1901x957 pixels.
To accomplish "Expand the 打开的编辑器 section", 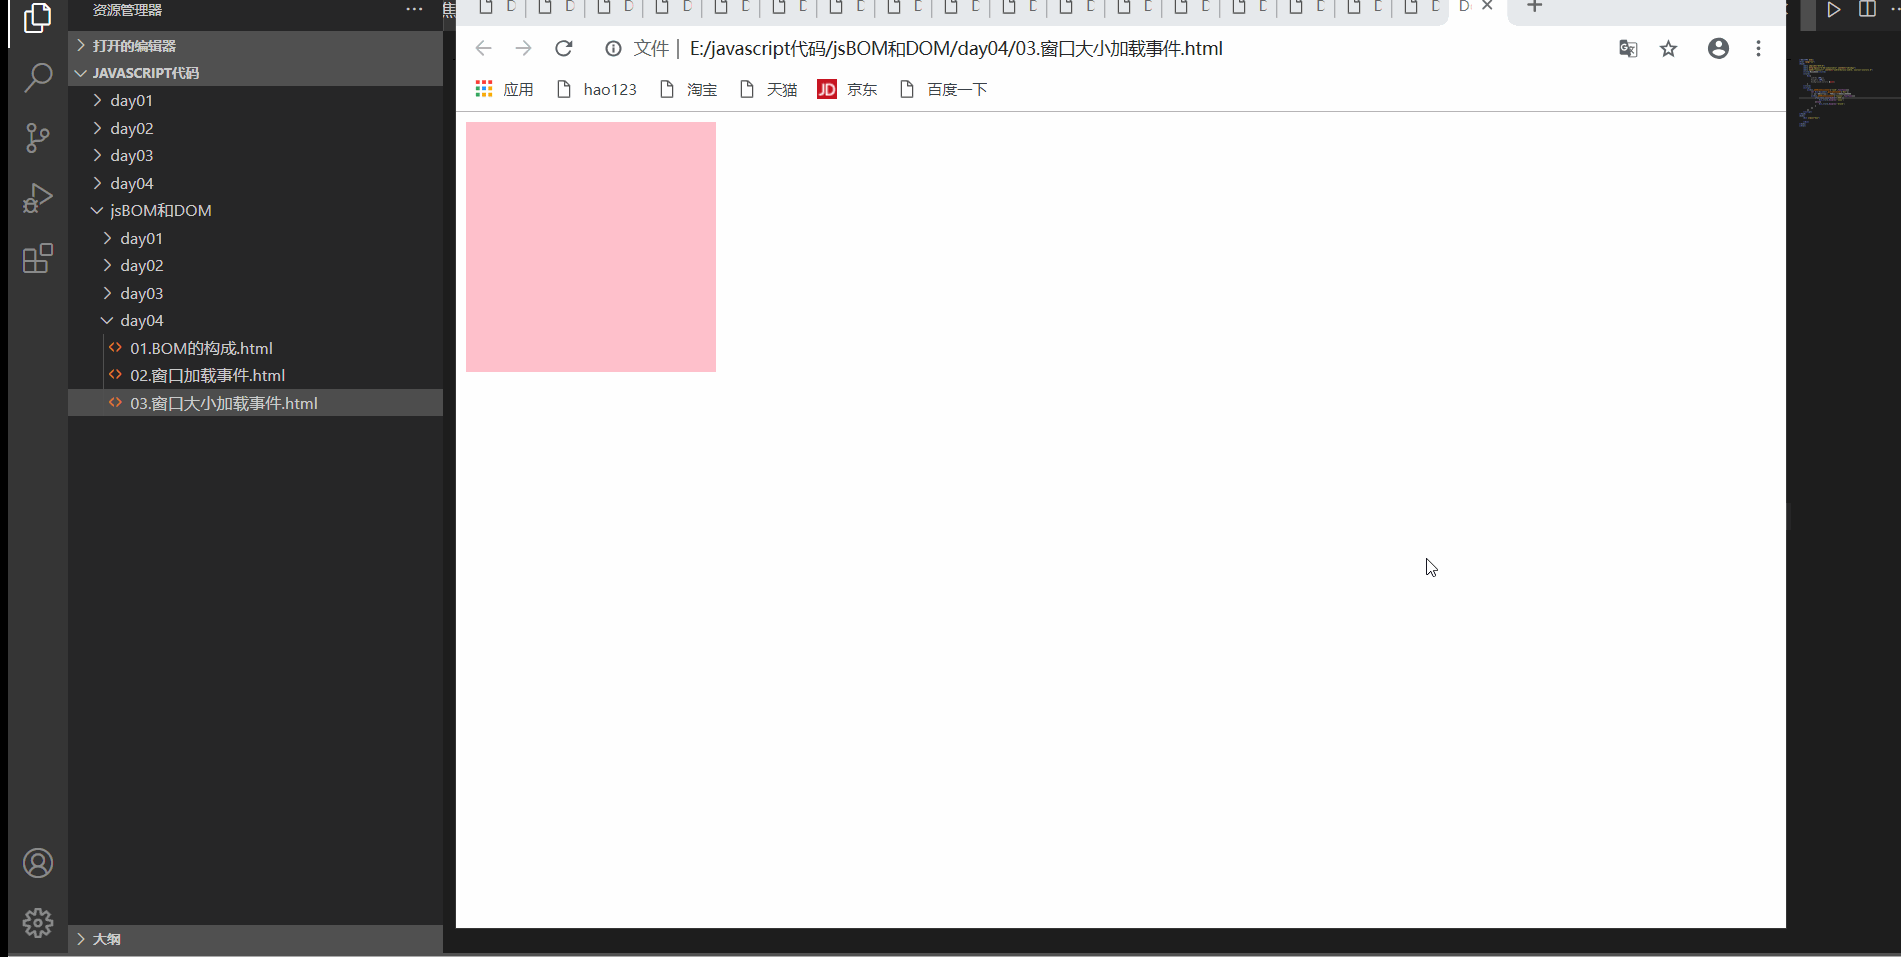I will [x=255, y=45].
